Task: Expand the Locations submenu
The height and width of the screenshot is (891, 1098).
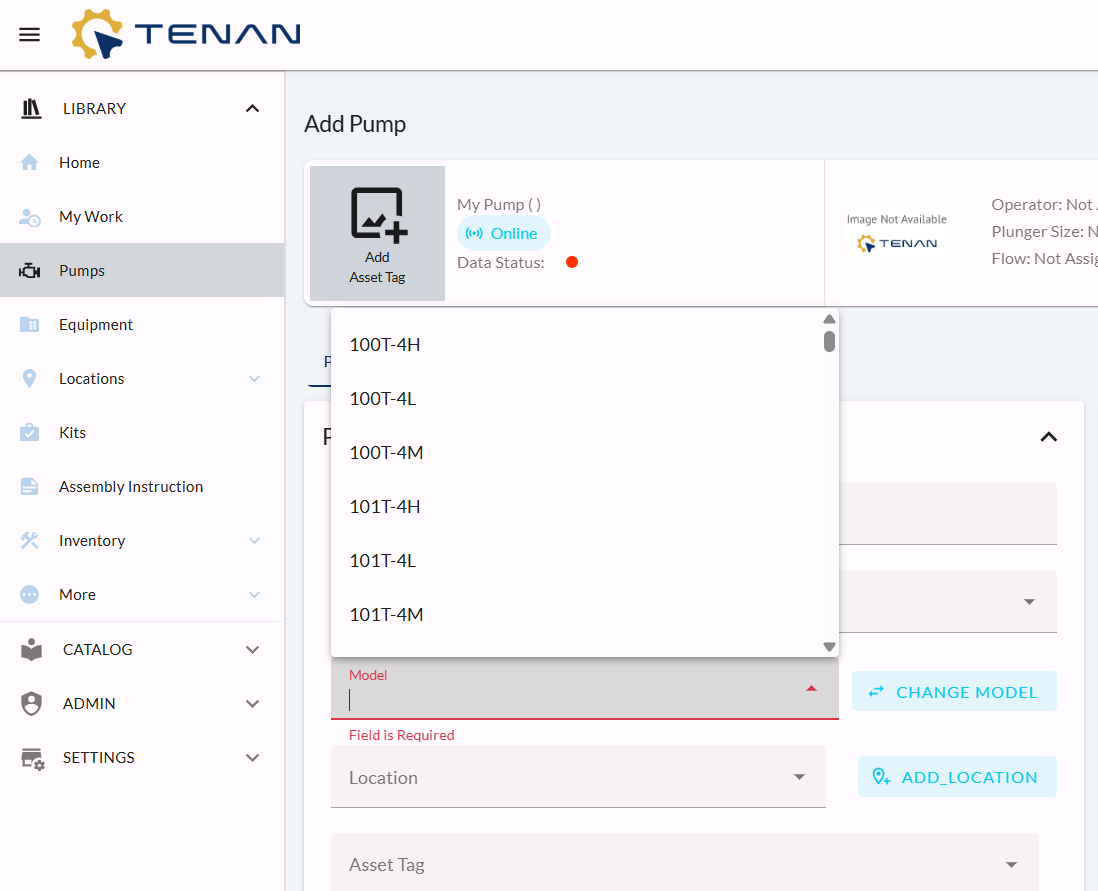Action: click(x=254, y=379)
